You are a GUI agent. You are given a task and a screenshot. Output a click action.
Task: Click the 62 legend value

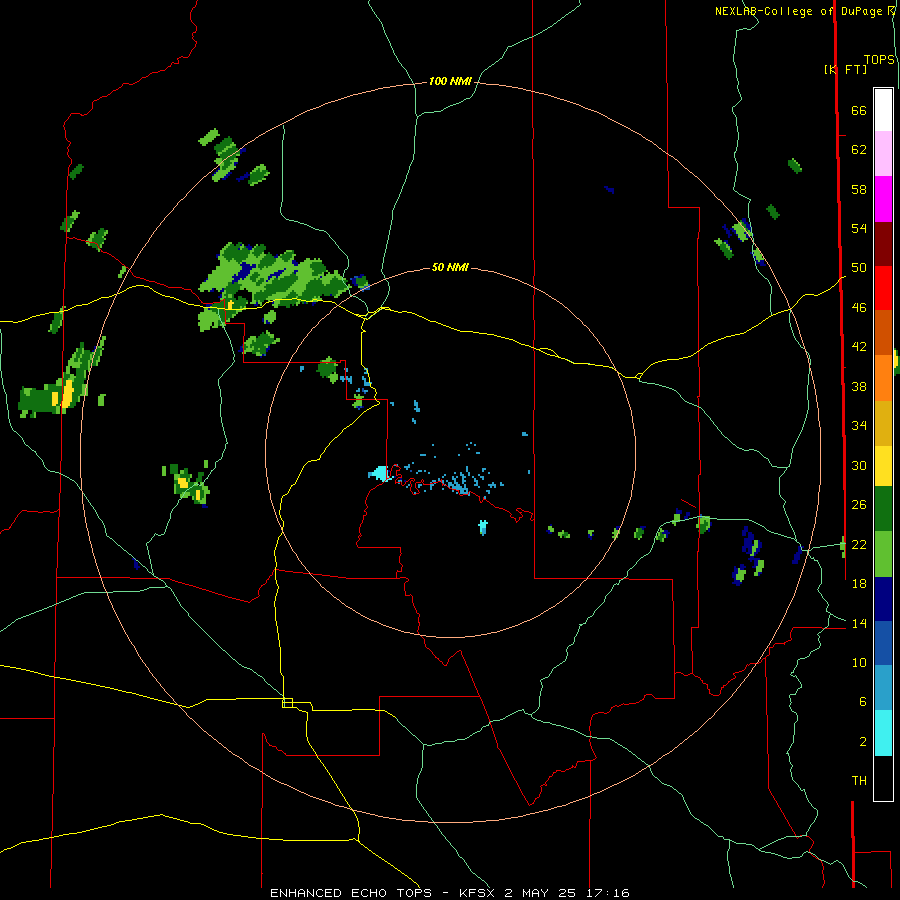pos(859,150)
